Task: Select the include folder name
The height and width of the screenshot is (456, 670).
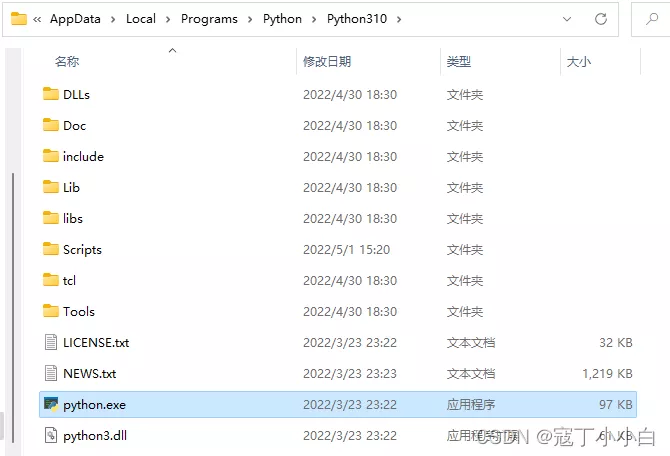Action: (83, 156)
